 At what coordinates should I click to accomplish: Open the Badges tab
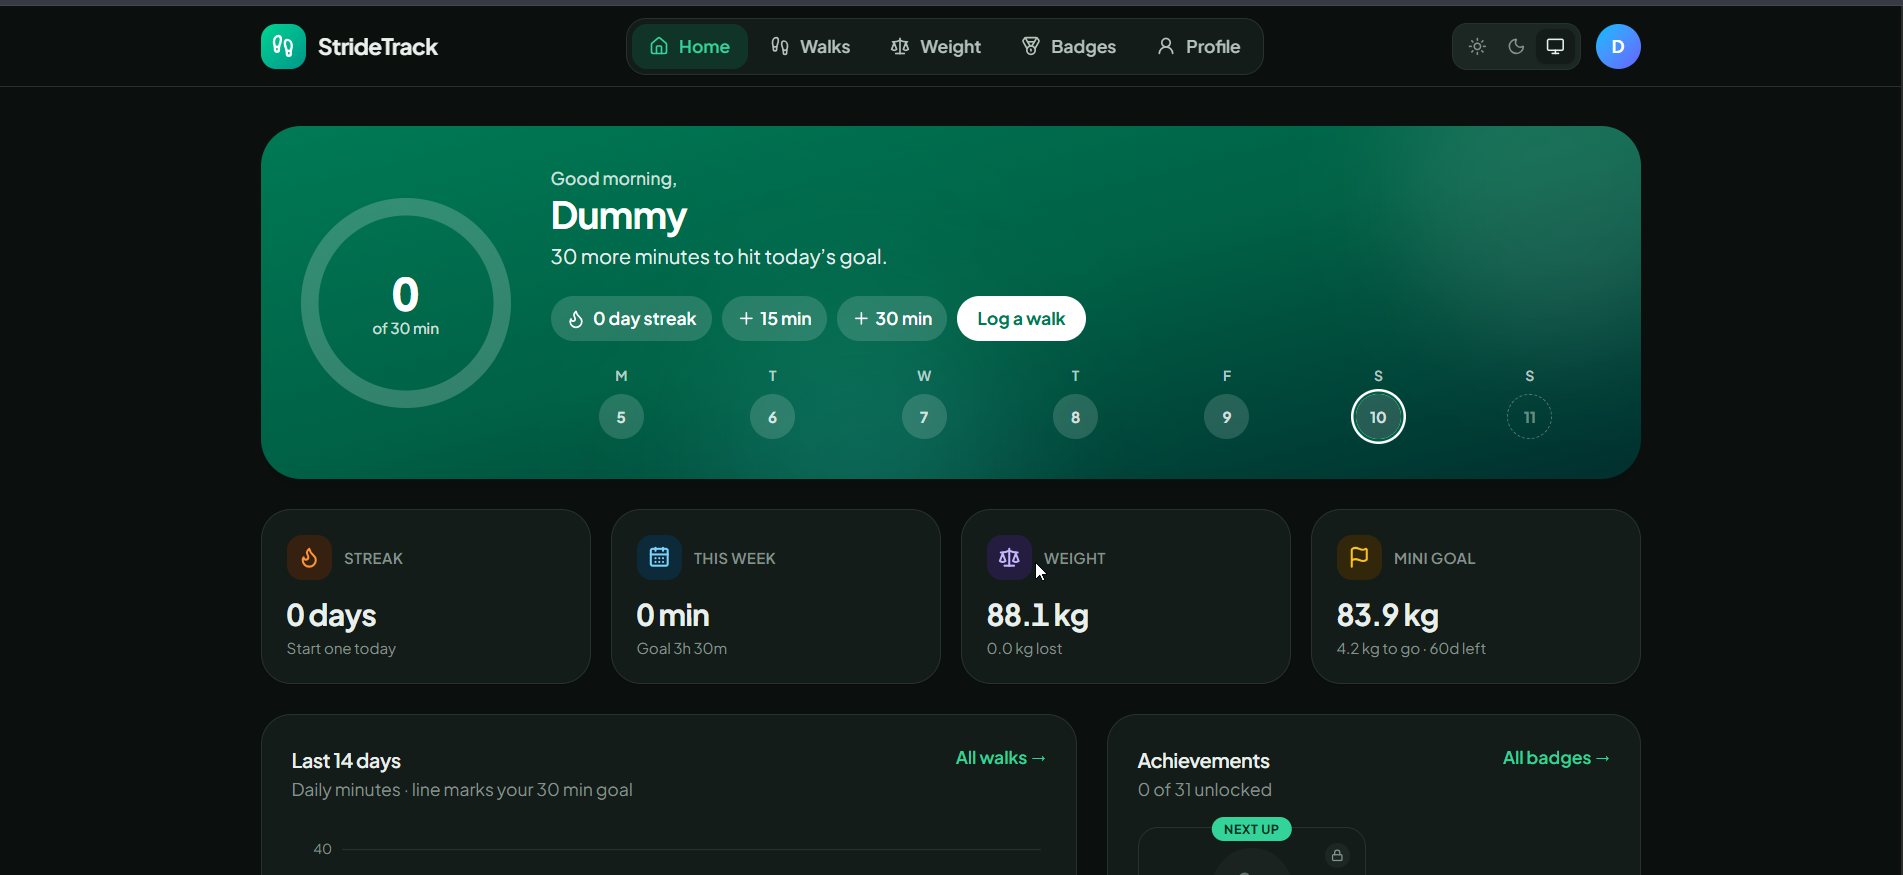point(1069,47)
